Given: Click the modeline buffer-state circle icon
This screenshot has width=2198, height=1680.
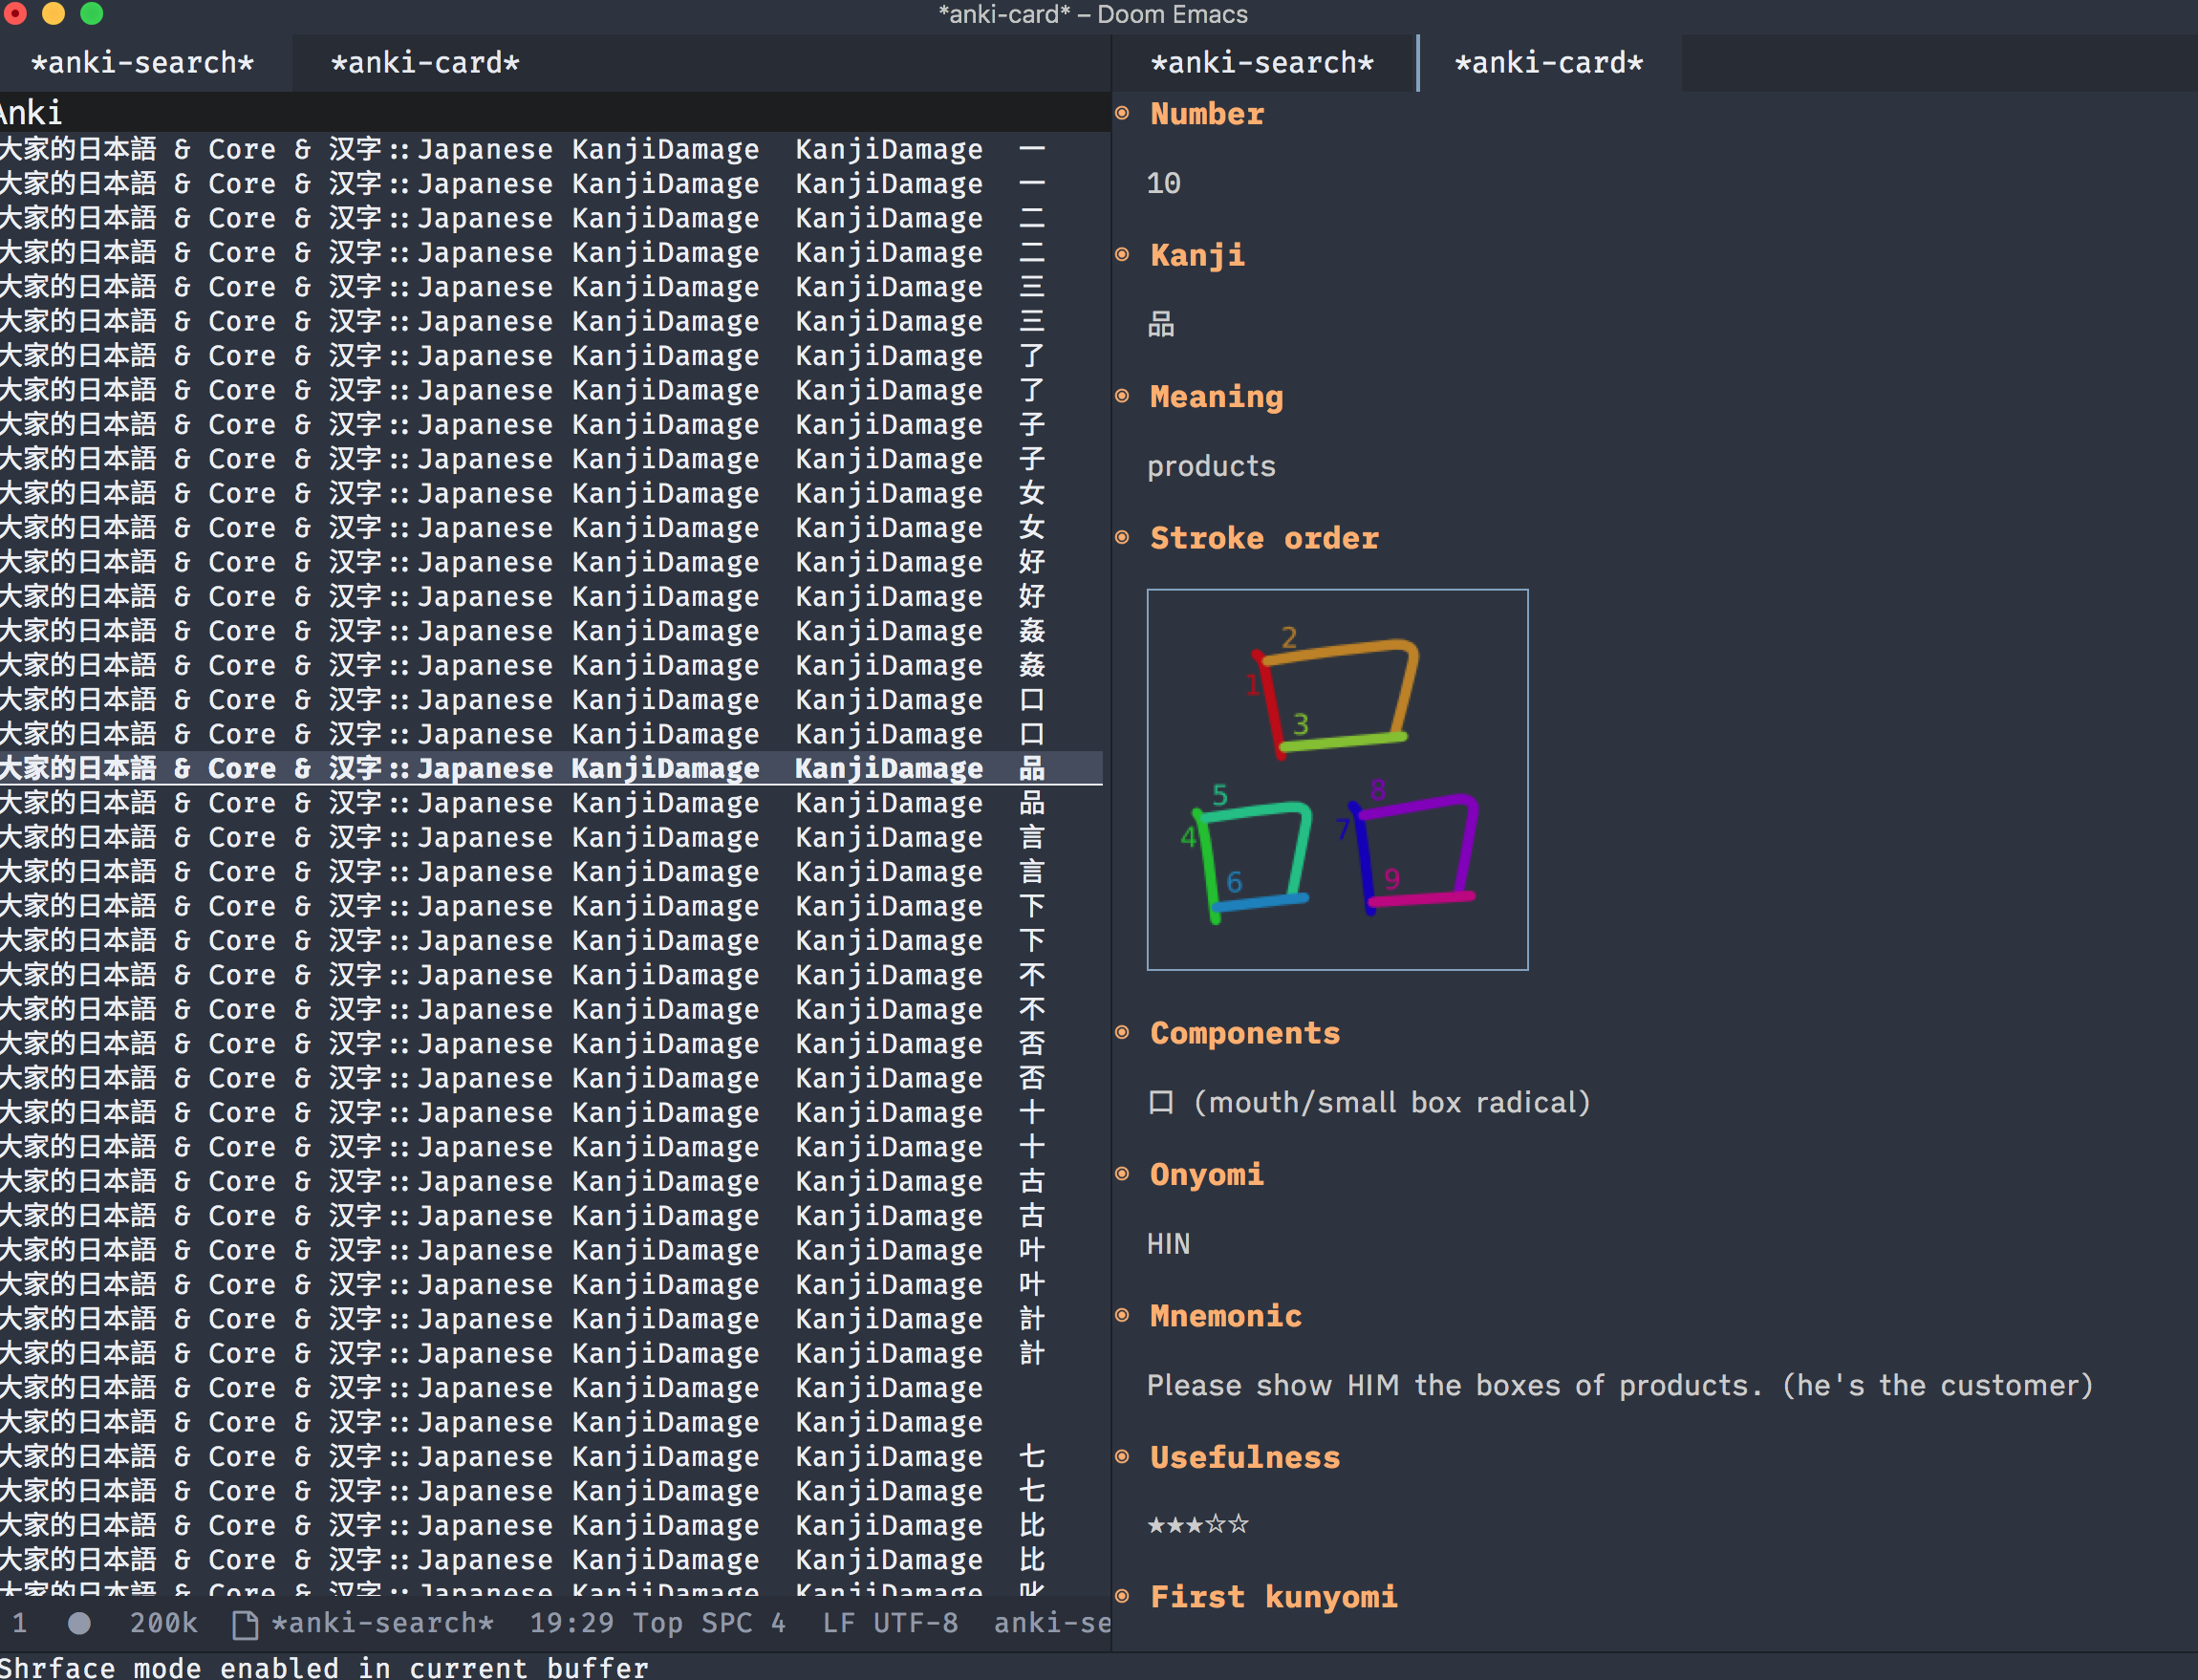Looking at the screenshot, I should click(x=79, y=1623).
